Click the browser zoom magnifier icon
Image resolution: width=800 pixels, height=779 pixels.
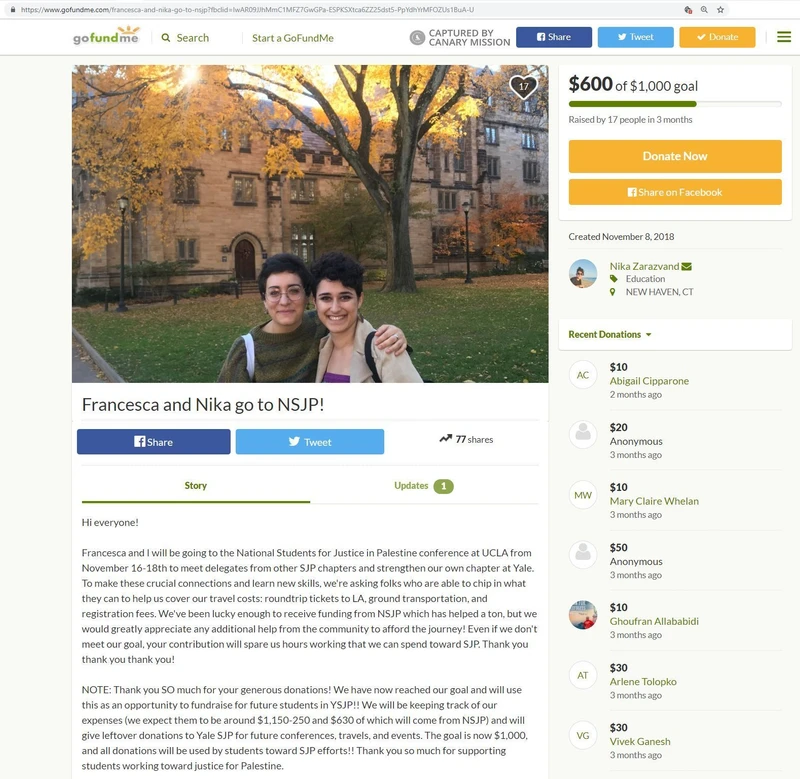(704, 10)
